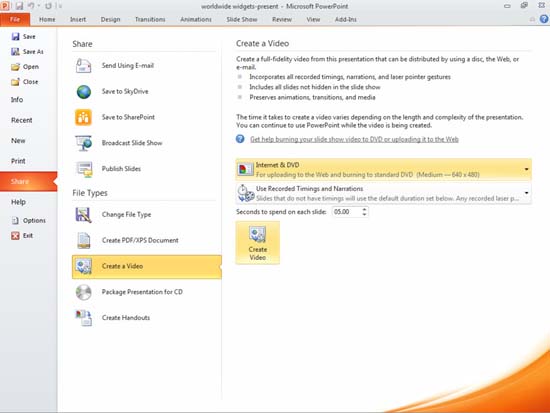
Task: Click the Undo icon in title bar
Action: [31, 6]
